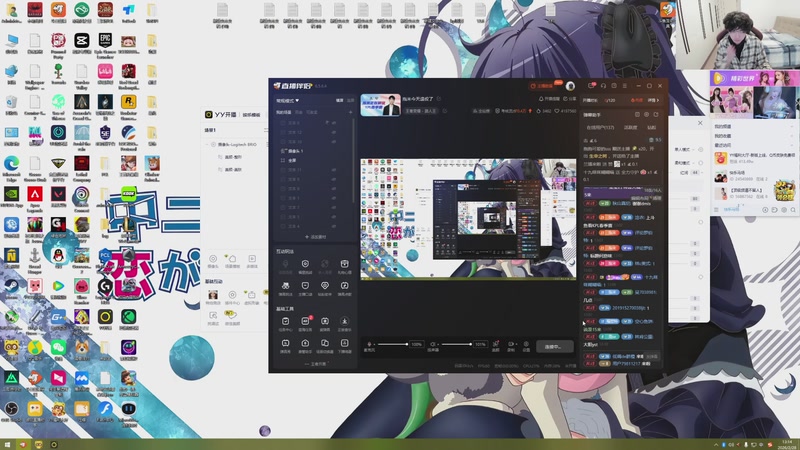Click the large streaming status button

tap(555, 346)
